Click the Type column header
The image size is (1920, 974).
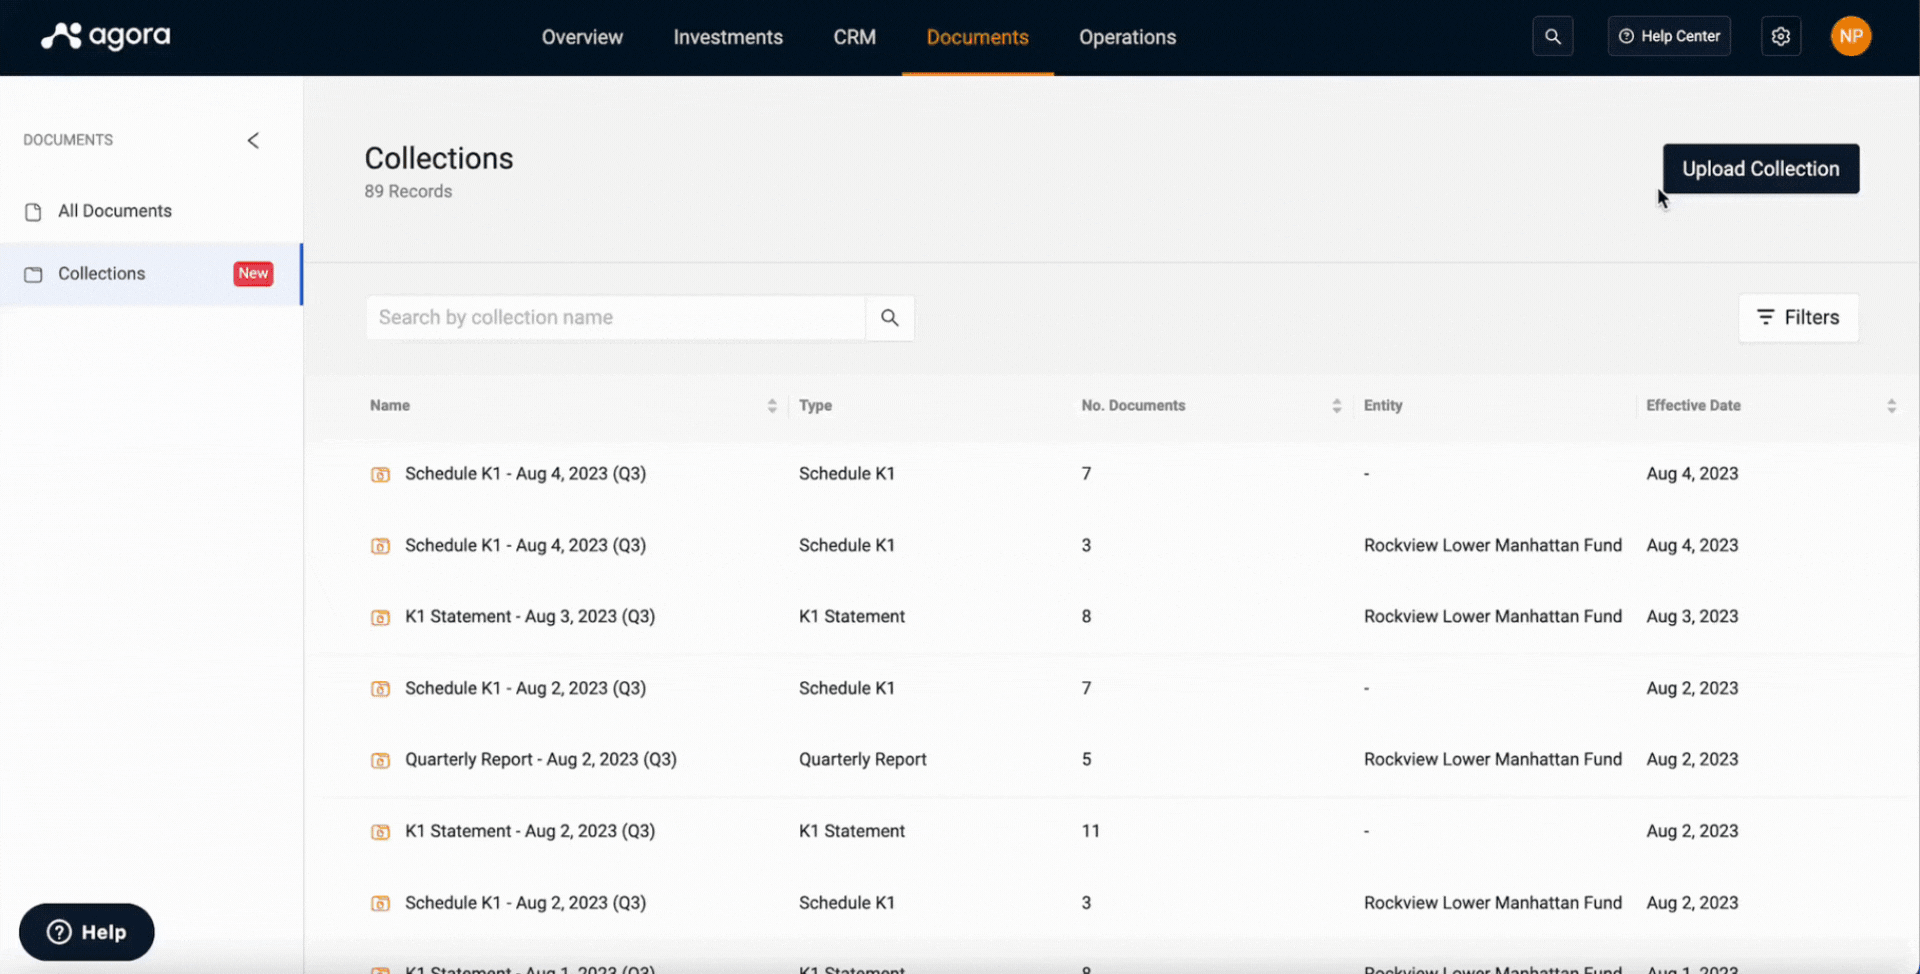pos(815,406)
